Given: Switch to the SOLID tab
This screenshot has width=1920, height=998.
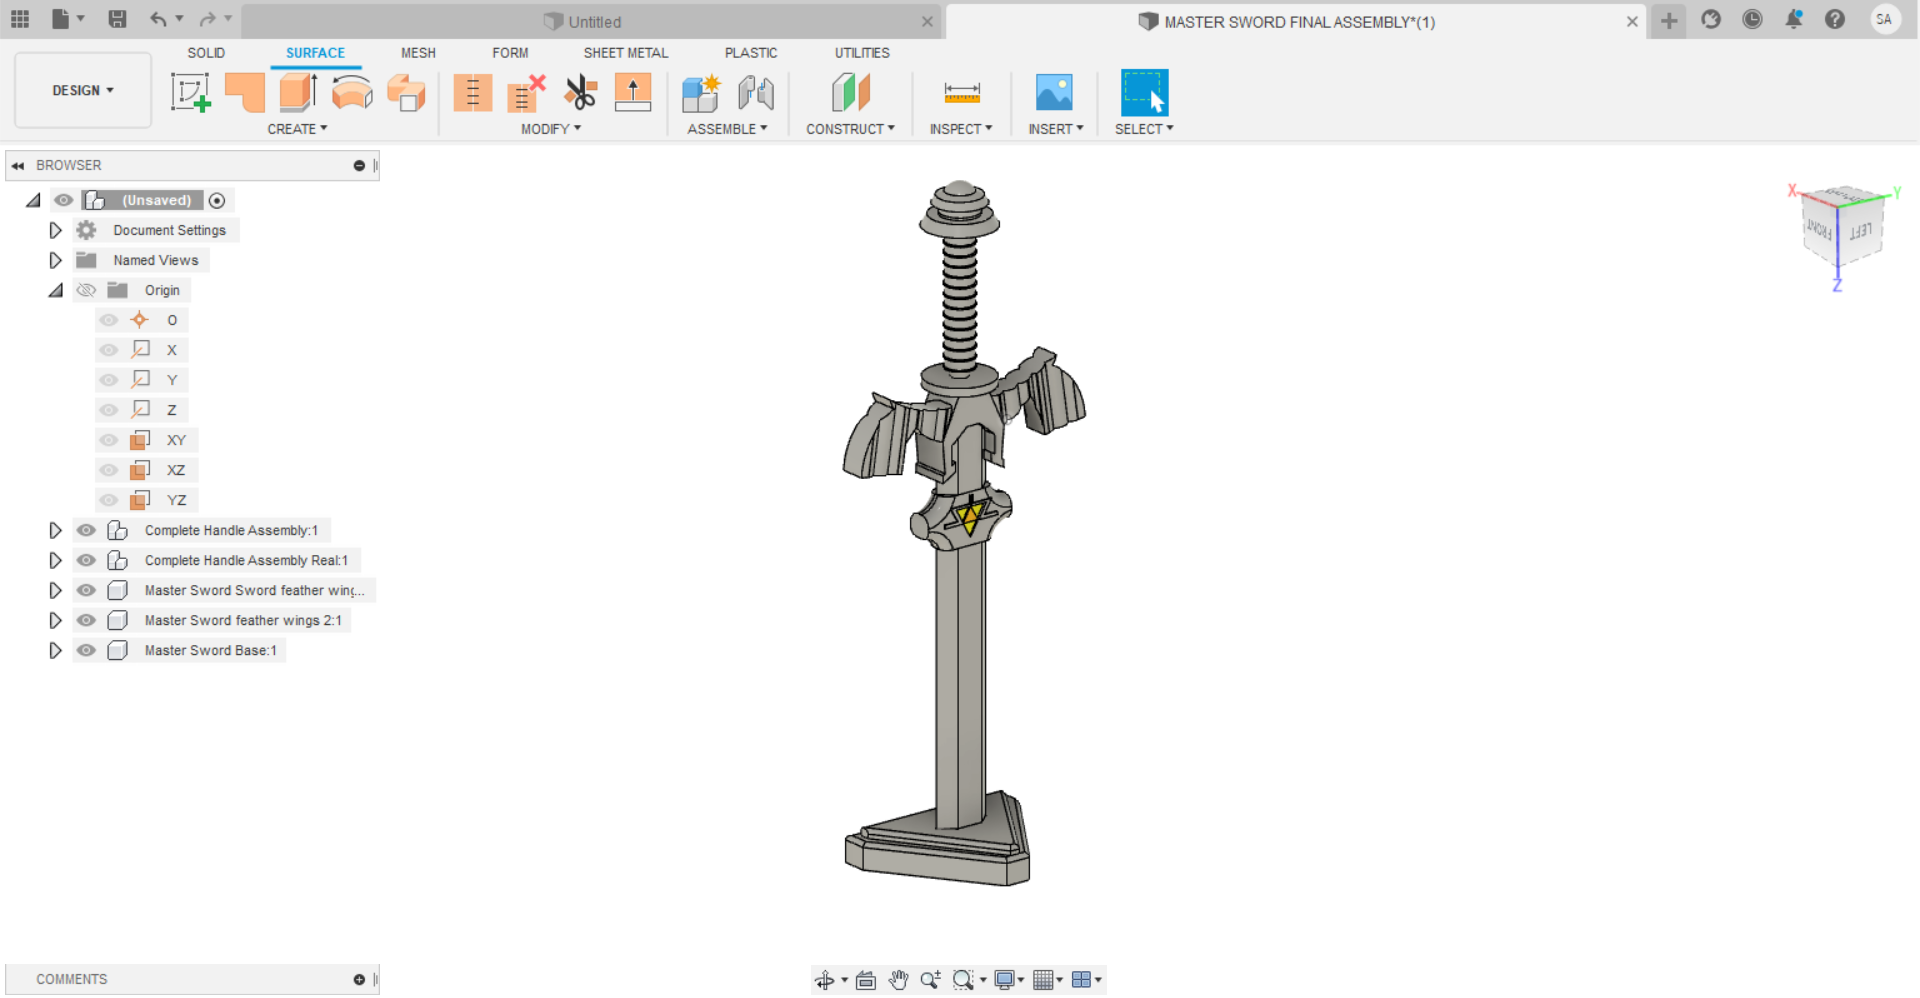Looking at the screenshot, I should pos(206,53).
